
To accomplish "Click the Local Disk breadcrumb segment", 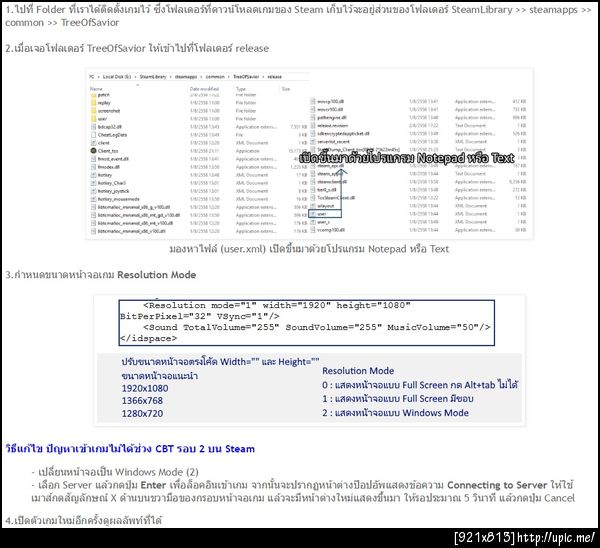I will (117, 77).
